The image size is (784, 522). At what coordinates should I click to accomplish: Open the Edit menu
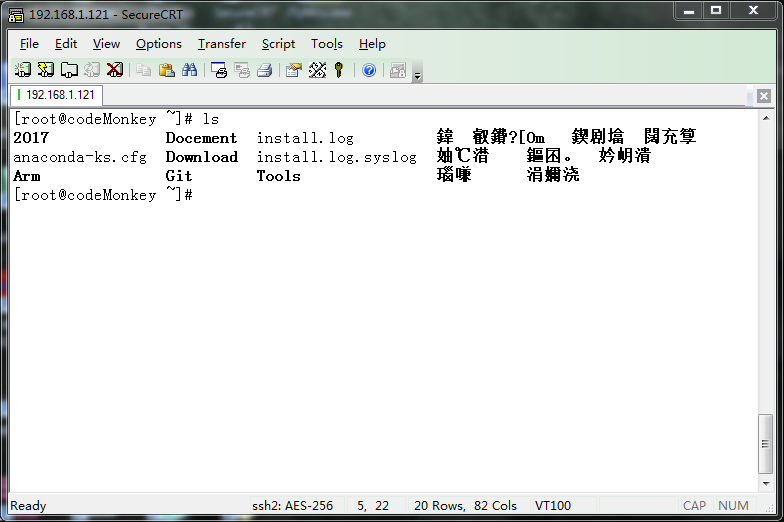click(66, 44)
